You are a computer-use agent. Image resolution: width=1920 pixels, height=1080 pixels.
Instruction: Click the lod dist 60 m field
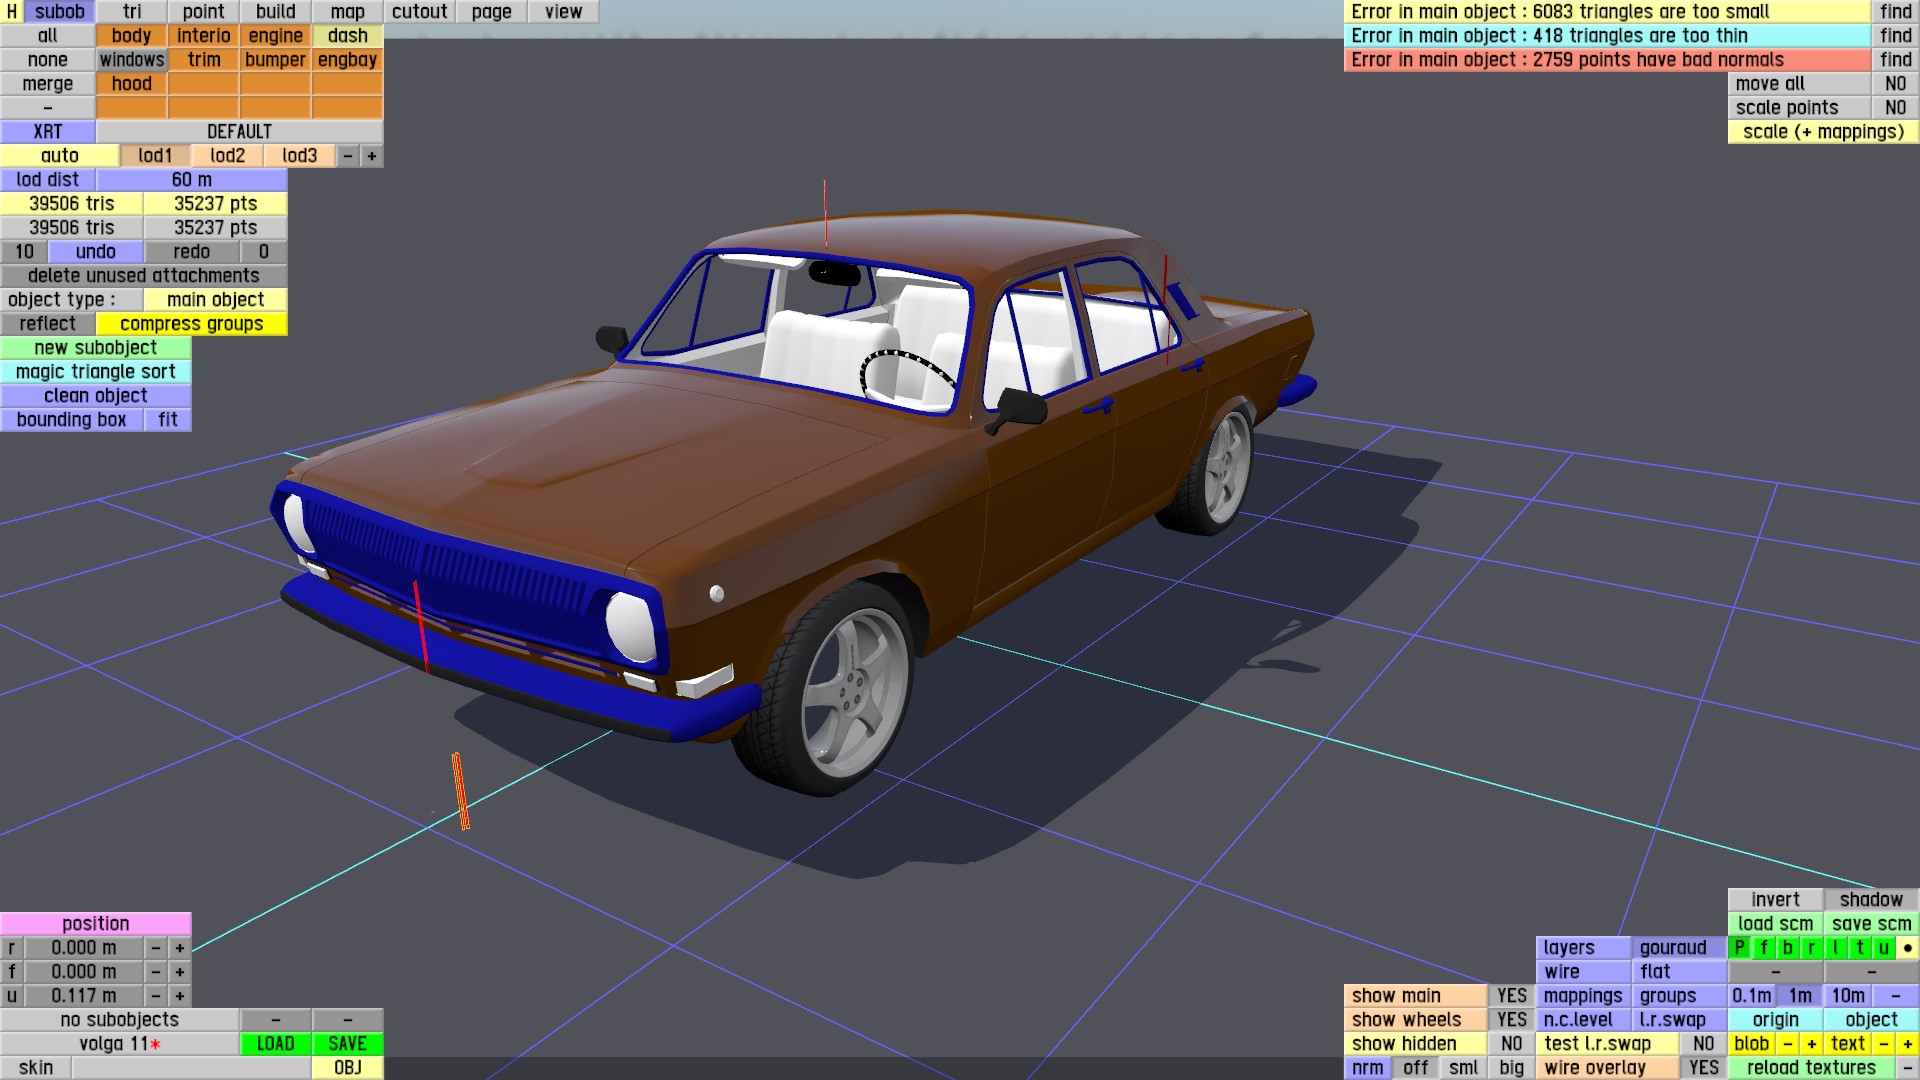pos(191,180)
